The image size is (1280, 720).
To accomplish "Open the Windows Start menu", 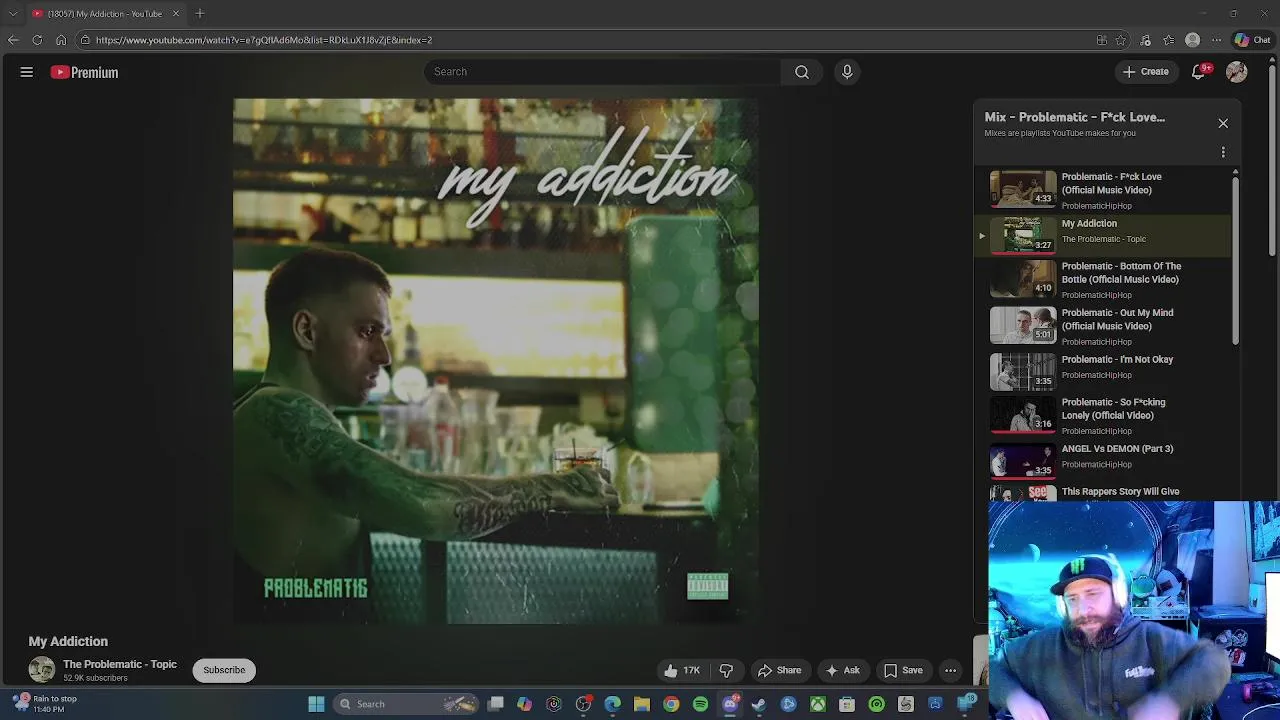I will point(316,704).
